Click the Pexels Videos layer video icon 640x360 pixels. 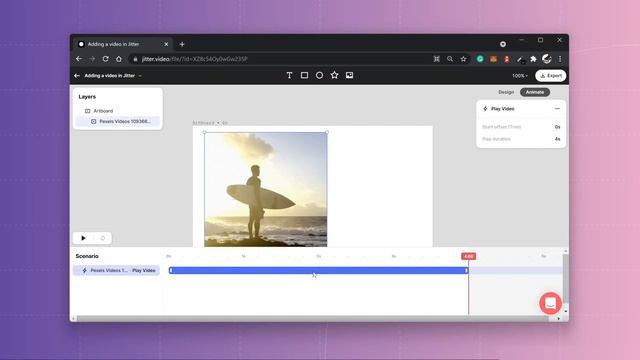pyautogui.click(x=93, y=122)
